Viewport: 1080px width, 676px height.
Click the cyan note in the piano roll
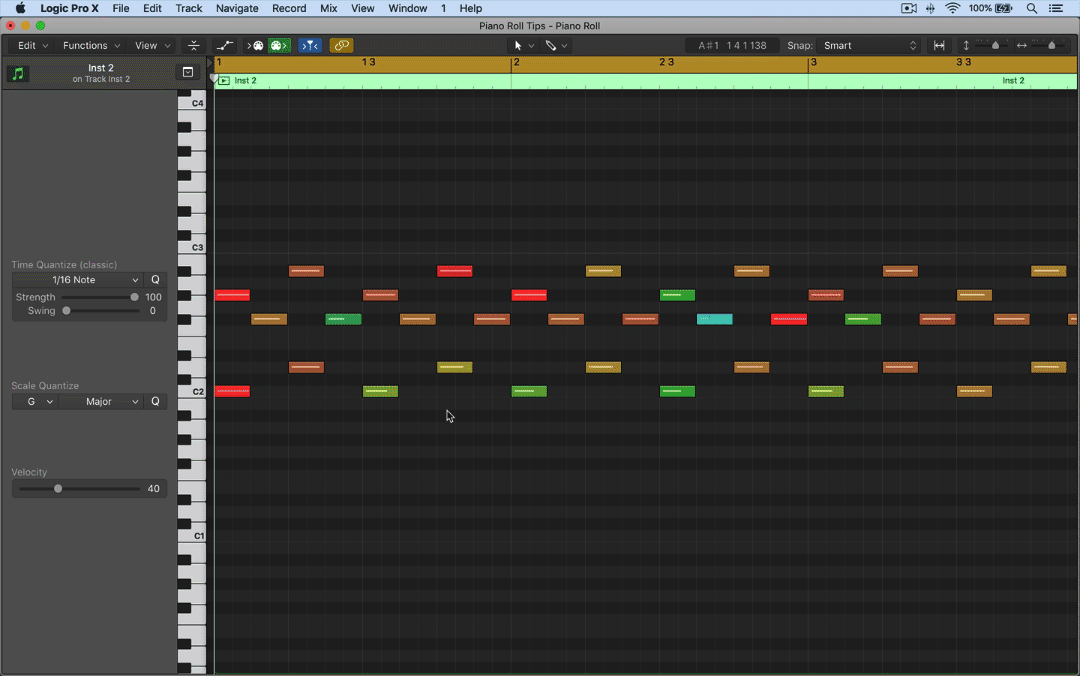click(x=714, y=319)
